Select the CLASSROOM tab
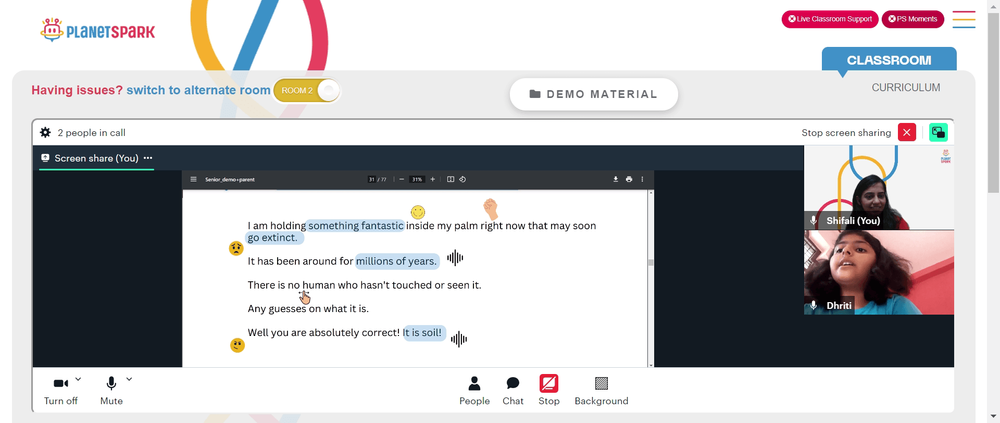This screenshot has width=1000, height=423. [889, 60]
